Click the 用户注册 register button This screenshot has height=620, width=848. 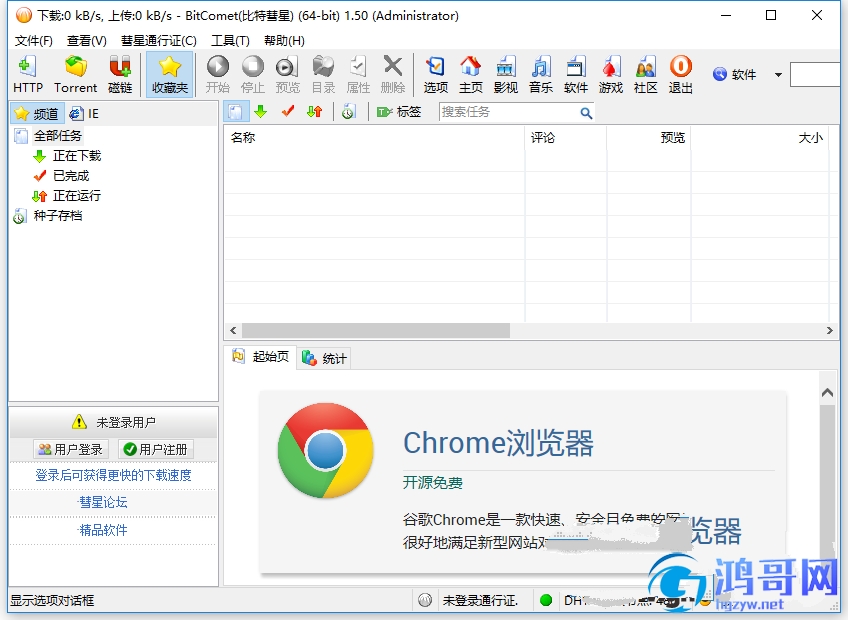click(x=156, y=450)
